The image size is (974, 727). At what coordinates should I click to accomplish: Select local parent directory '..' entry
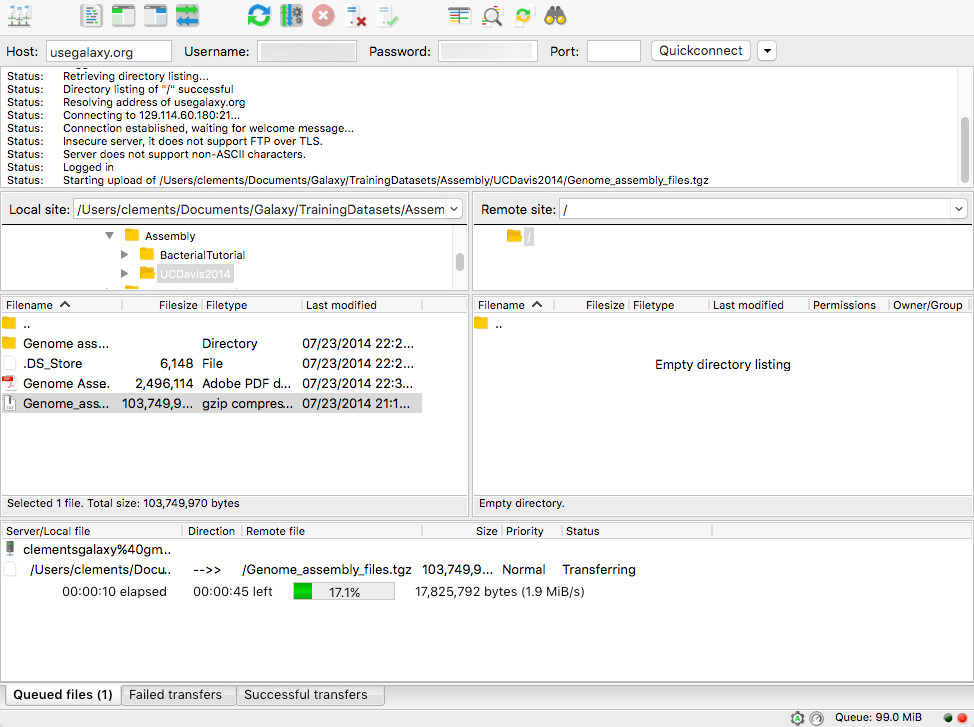point(211,324)
